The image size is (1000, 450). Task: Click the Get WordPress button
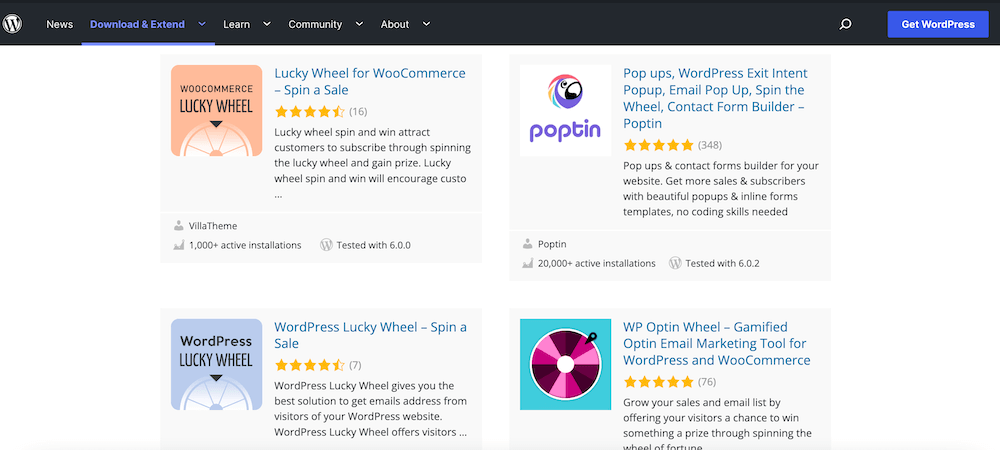pos(938,24)
